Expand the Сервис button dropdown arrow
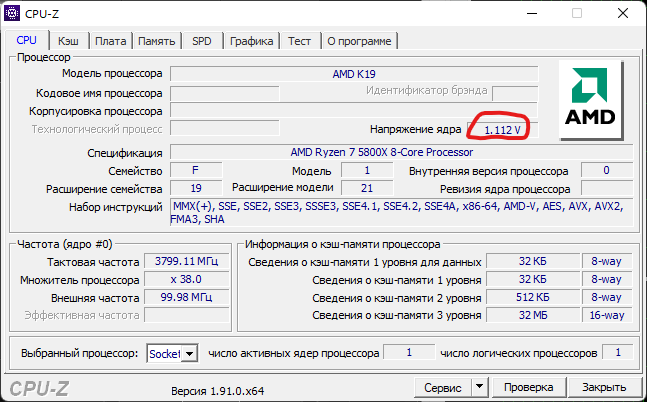Image resolution: width=647 pixels, height=402 pixels. pos(479,387)
